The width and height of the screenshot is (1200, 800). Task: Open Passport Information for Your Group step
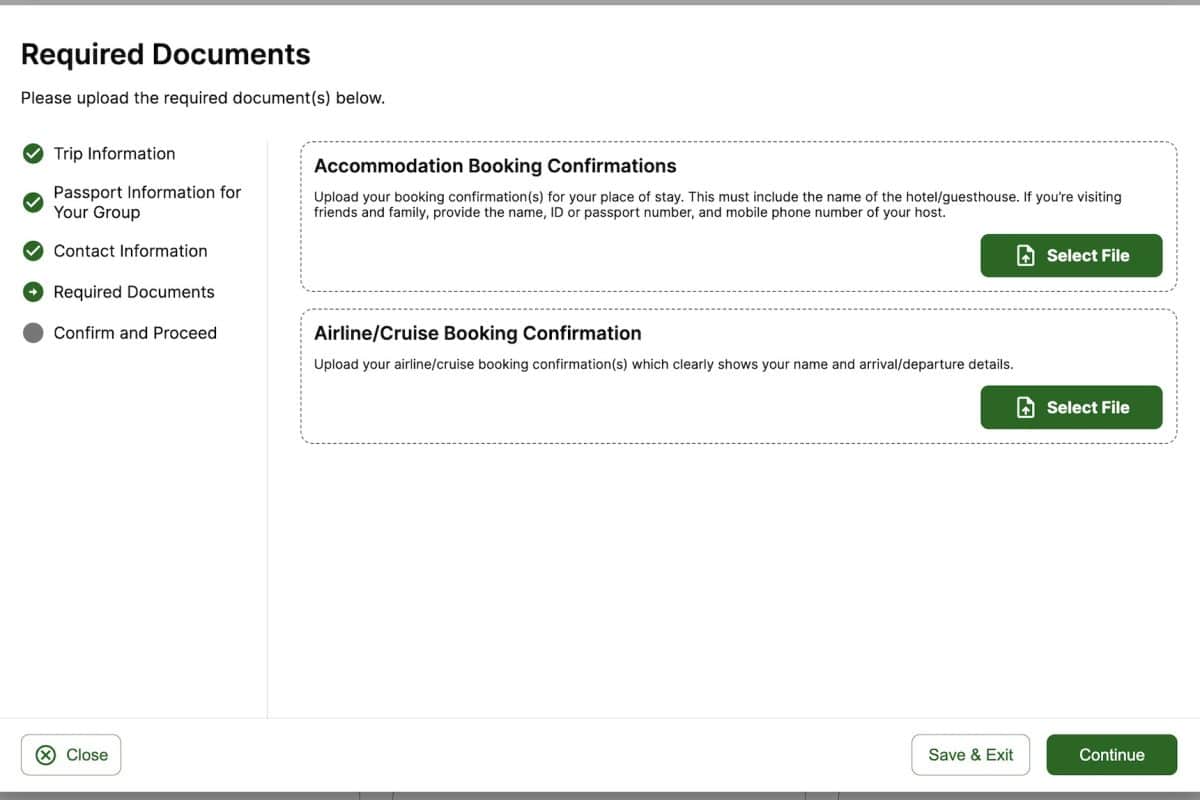[147, 202]
